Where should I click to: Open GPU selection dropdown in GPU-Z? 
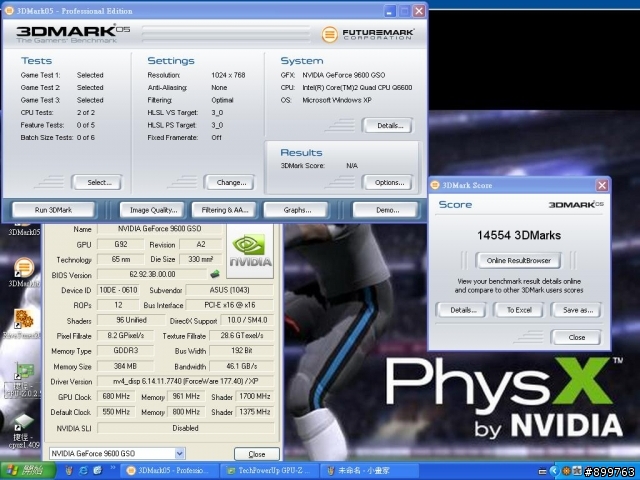coord(179,453)
